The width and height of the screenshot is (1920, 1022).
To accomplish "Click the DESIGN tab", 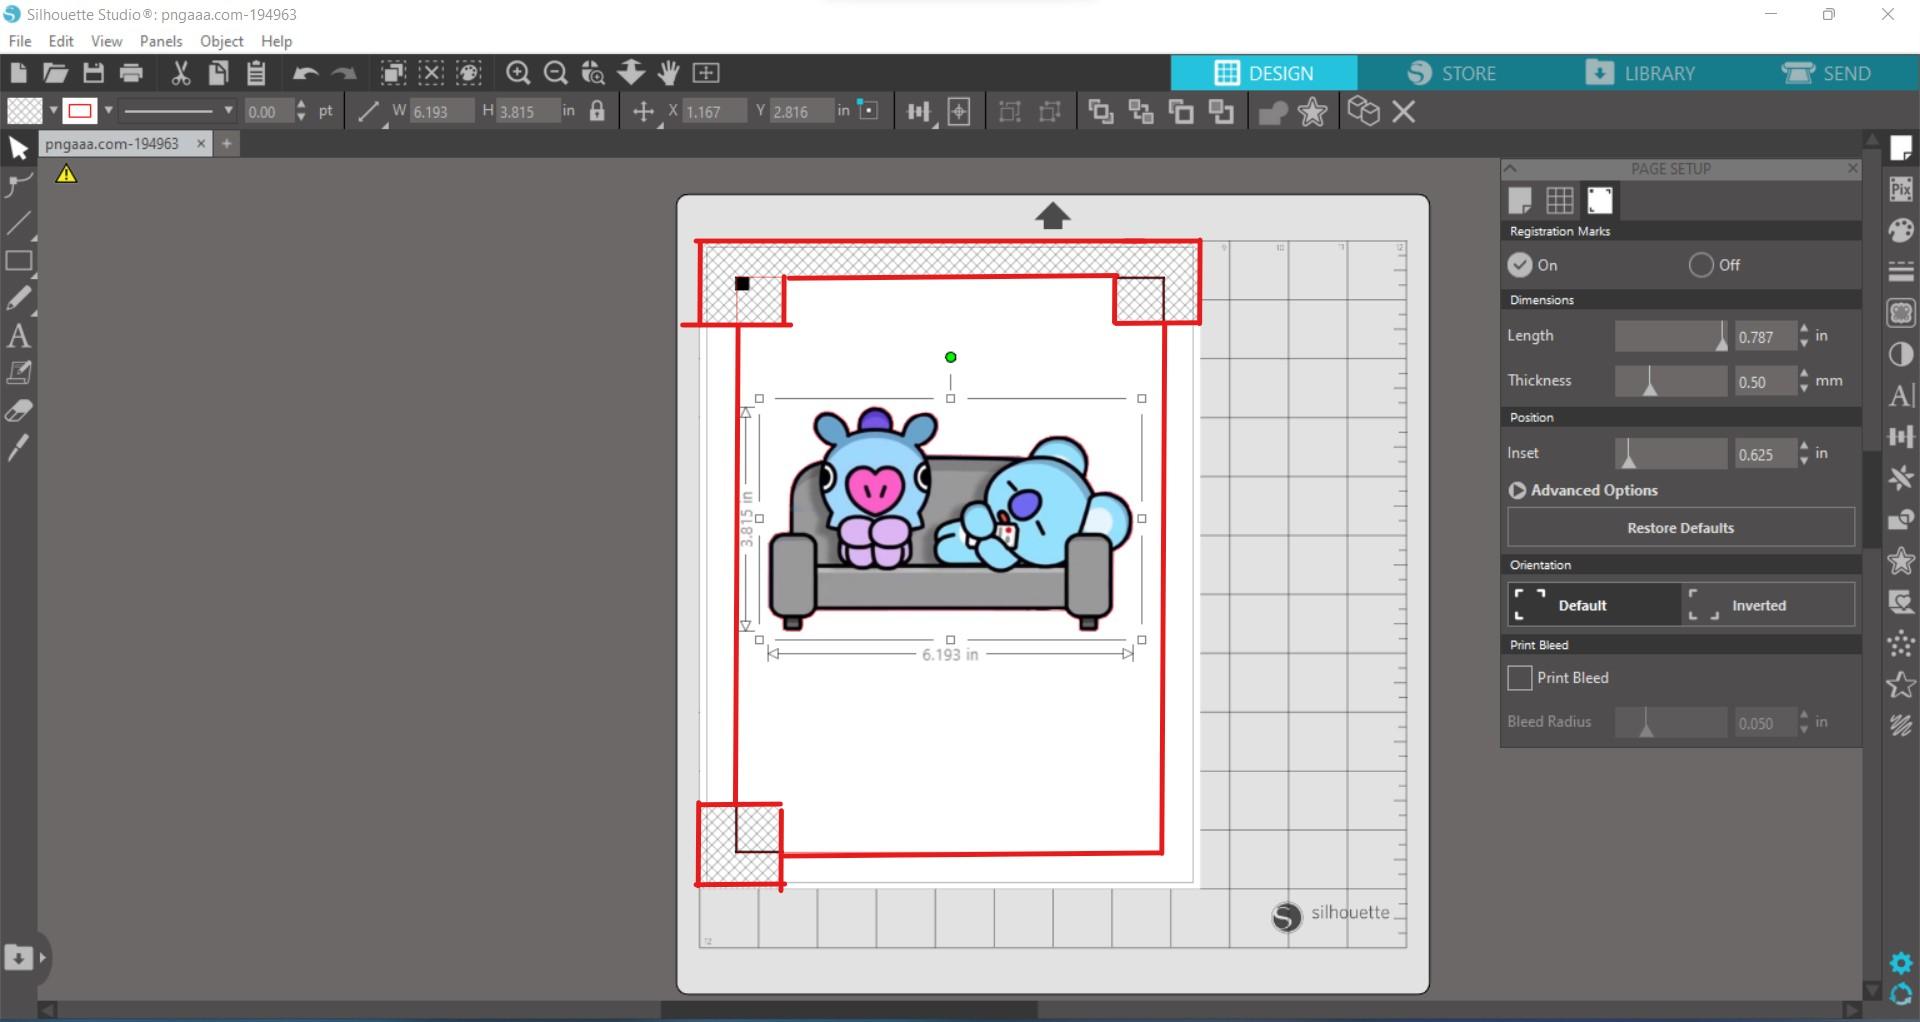I will coord(1264,73).
